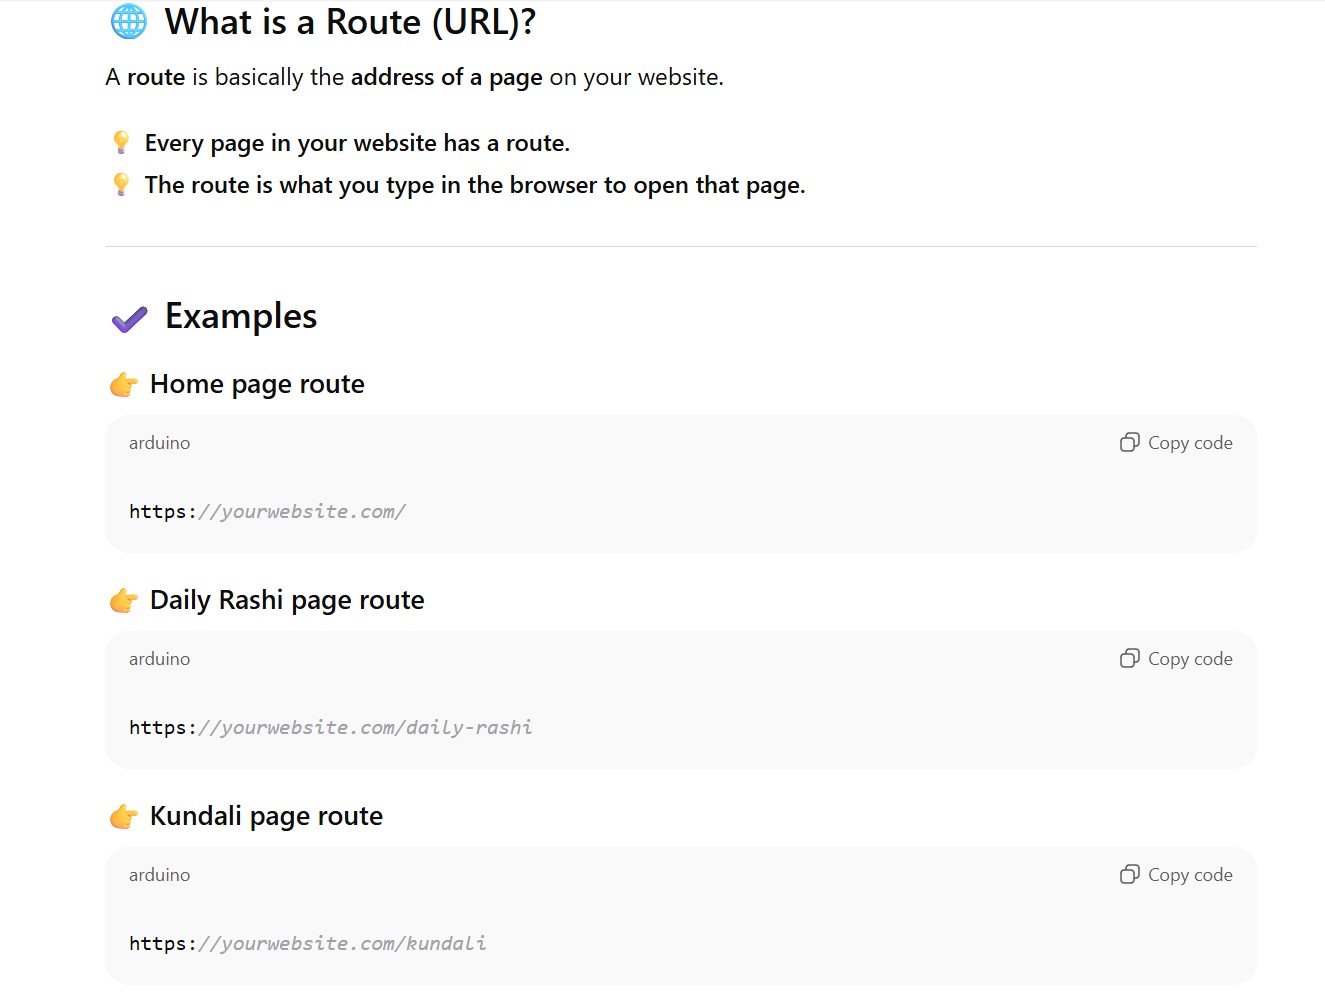The width and height of the screenshot is (1325, 1004).
Task: Click the pointing hand beside Kundali page route
Action: tap(124, 816)
